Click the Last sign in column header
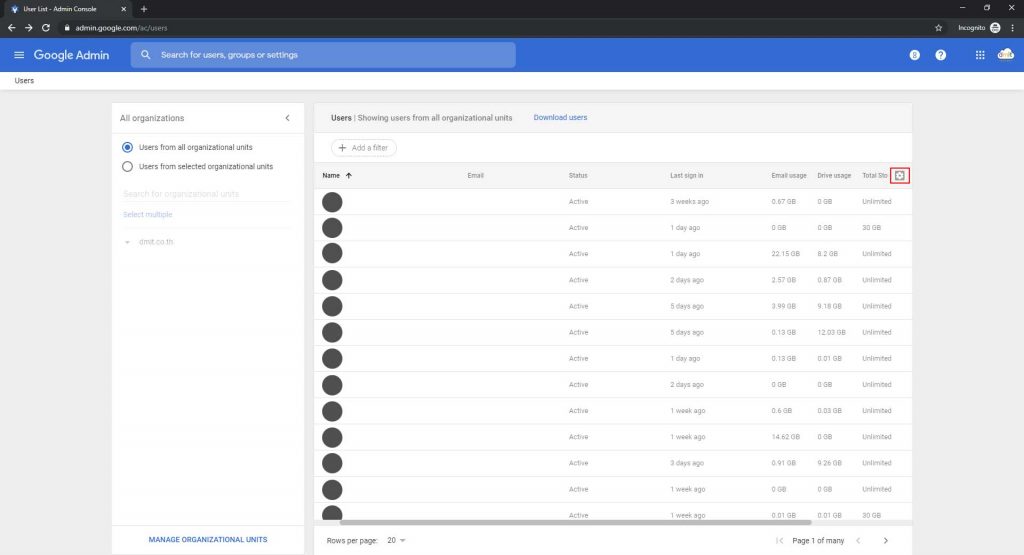This screenshot has width=1024, height=555. click(x=686, y=175)
